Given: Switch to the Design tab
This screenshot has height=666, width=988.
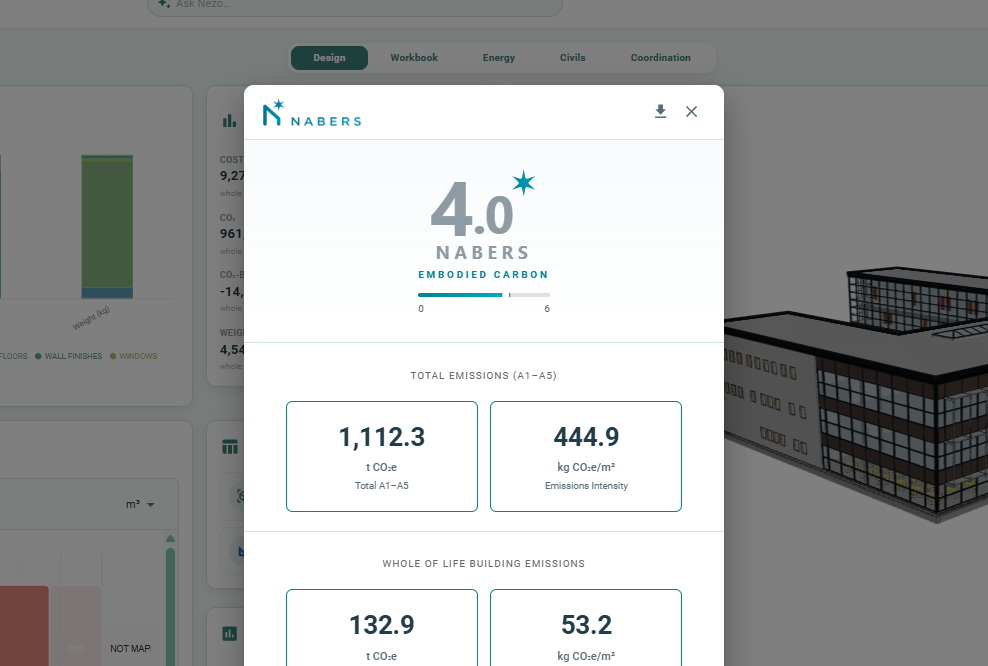Looking at the screenshot, I should (x=330, y=58).
